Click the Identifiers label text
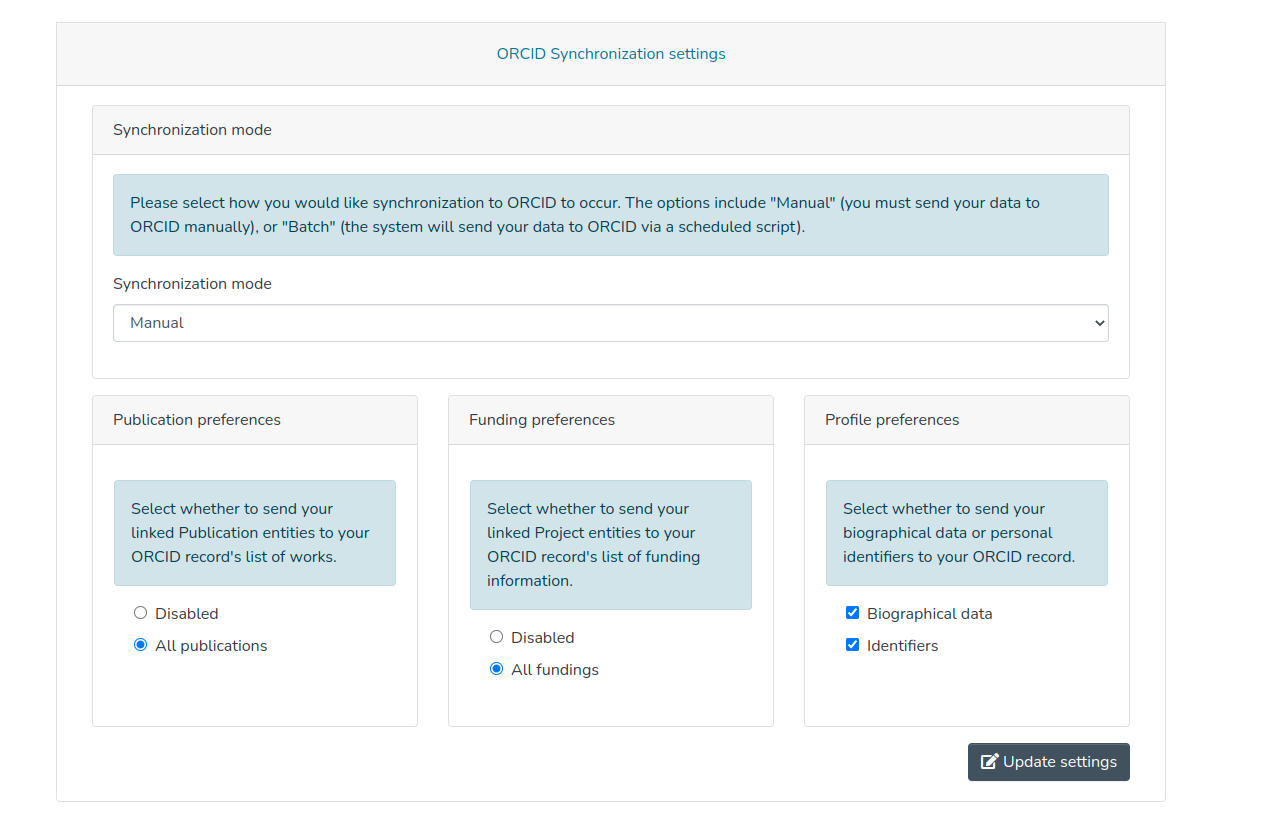Image resolution: width=1284 pixels, height=838 pixels. [x=903, y=646]
